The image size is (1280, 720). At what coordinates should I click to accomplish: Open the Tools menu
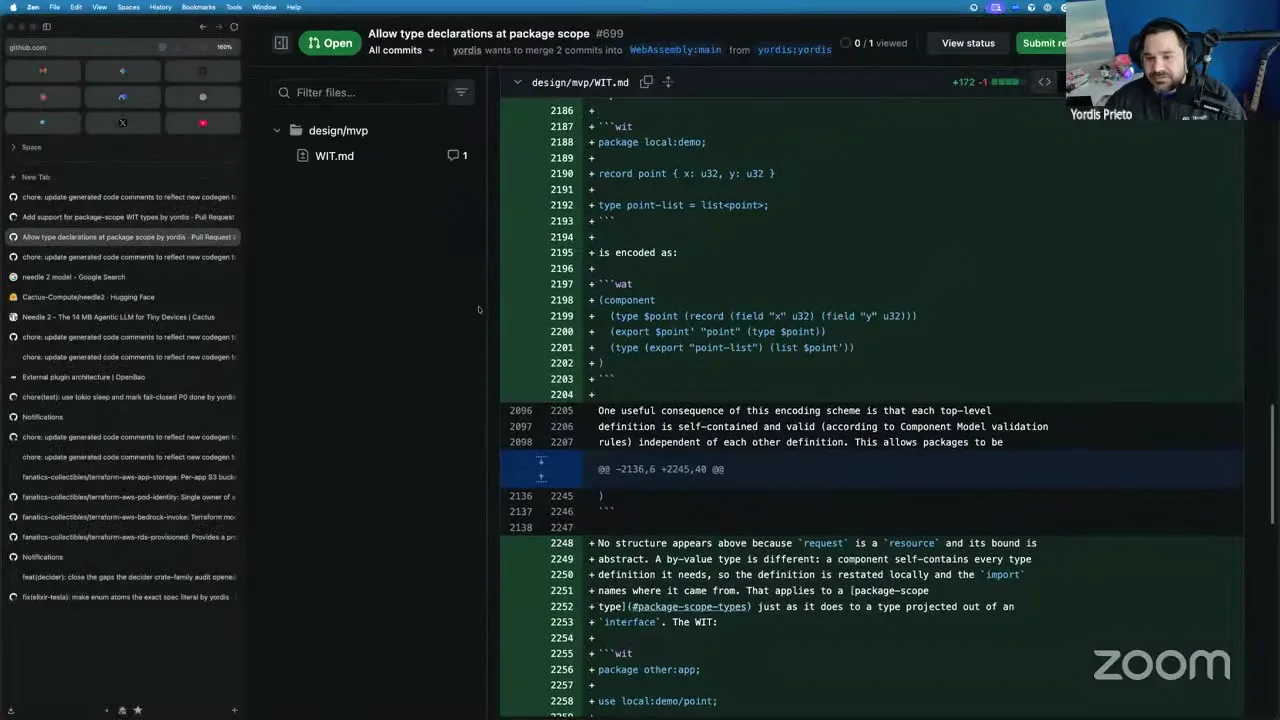234,7
